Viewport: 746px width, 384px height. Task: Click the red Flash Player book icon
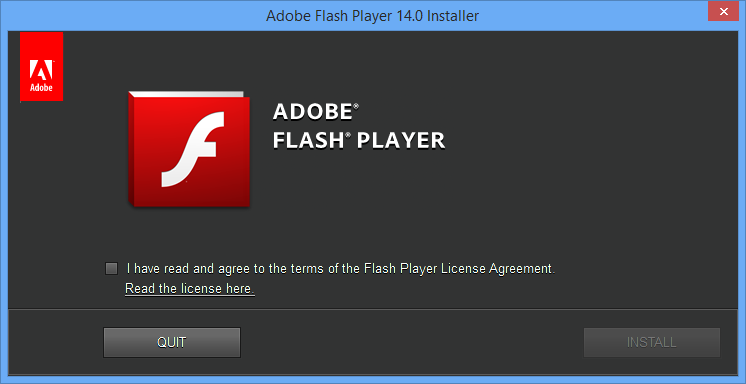189,149
